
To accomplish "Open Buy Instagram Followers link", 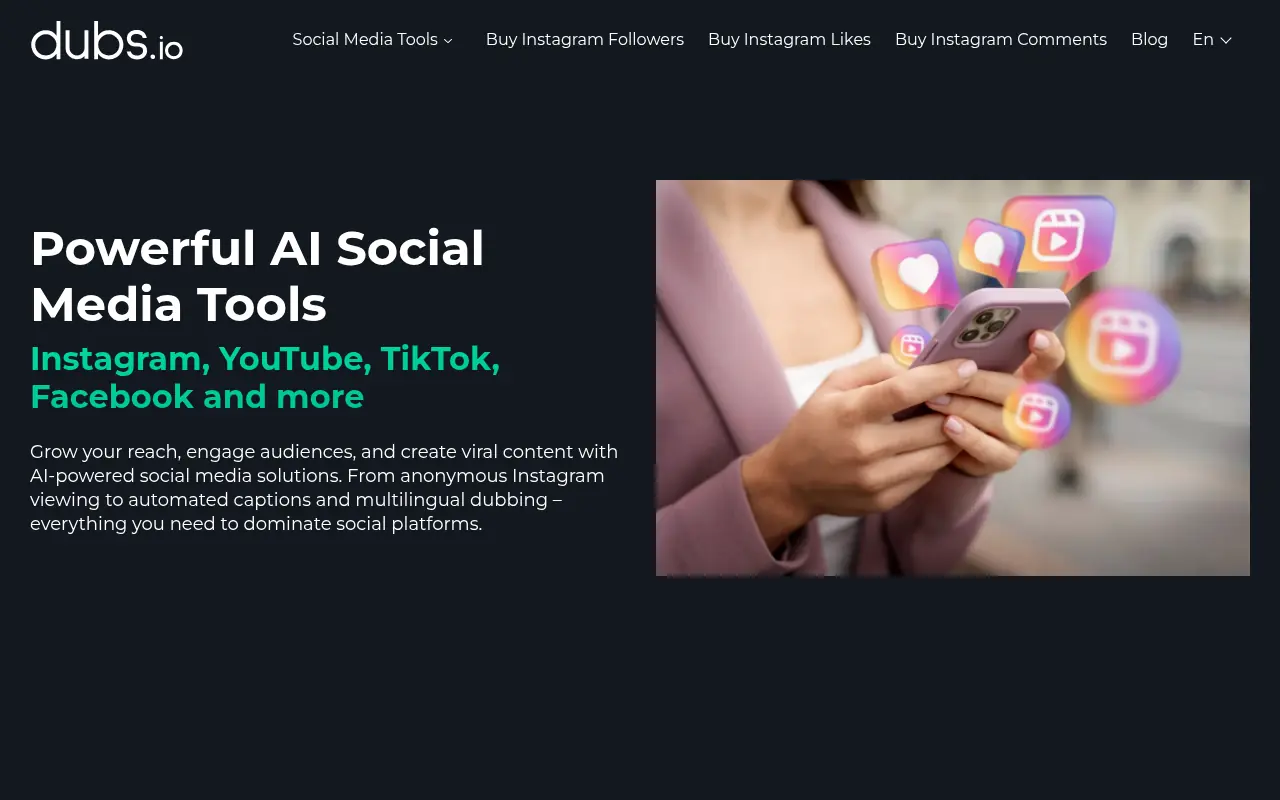I will pyautogui.click(x=585, y=40).
